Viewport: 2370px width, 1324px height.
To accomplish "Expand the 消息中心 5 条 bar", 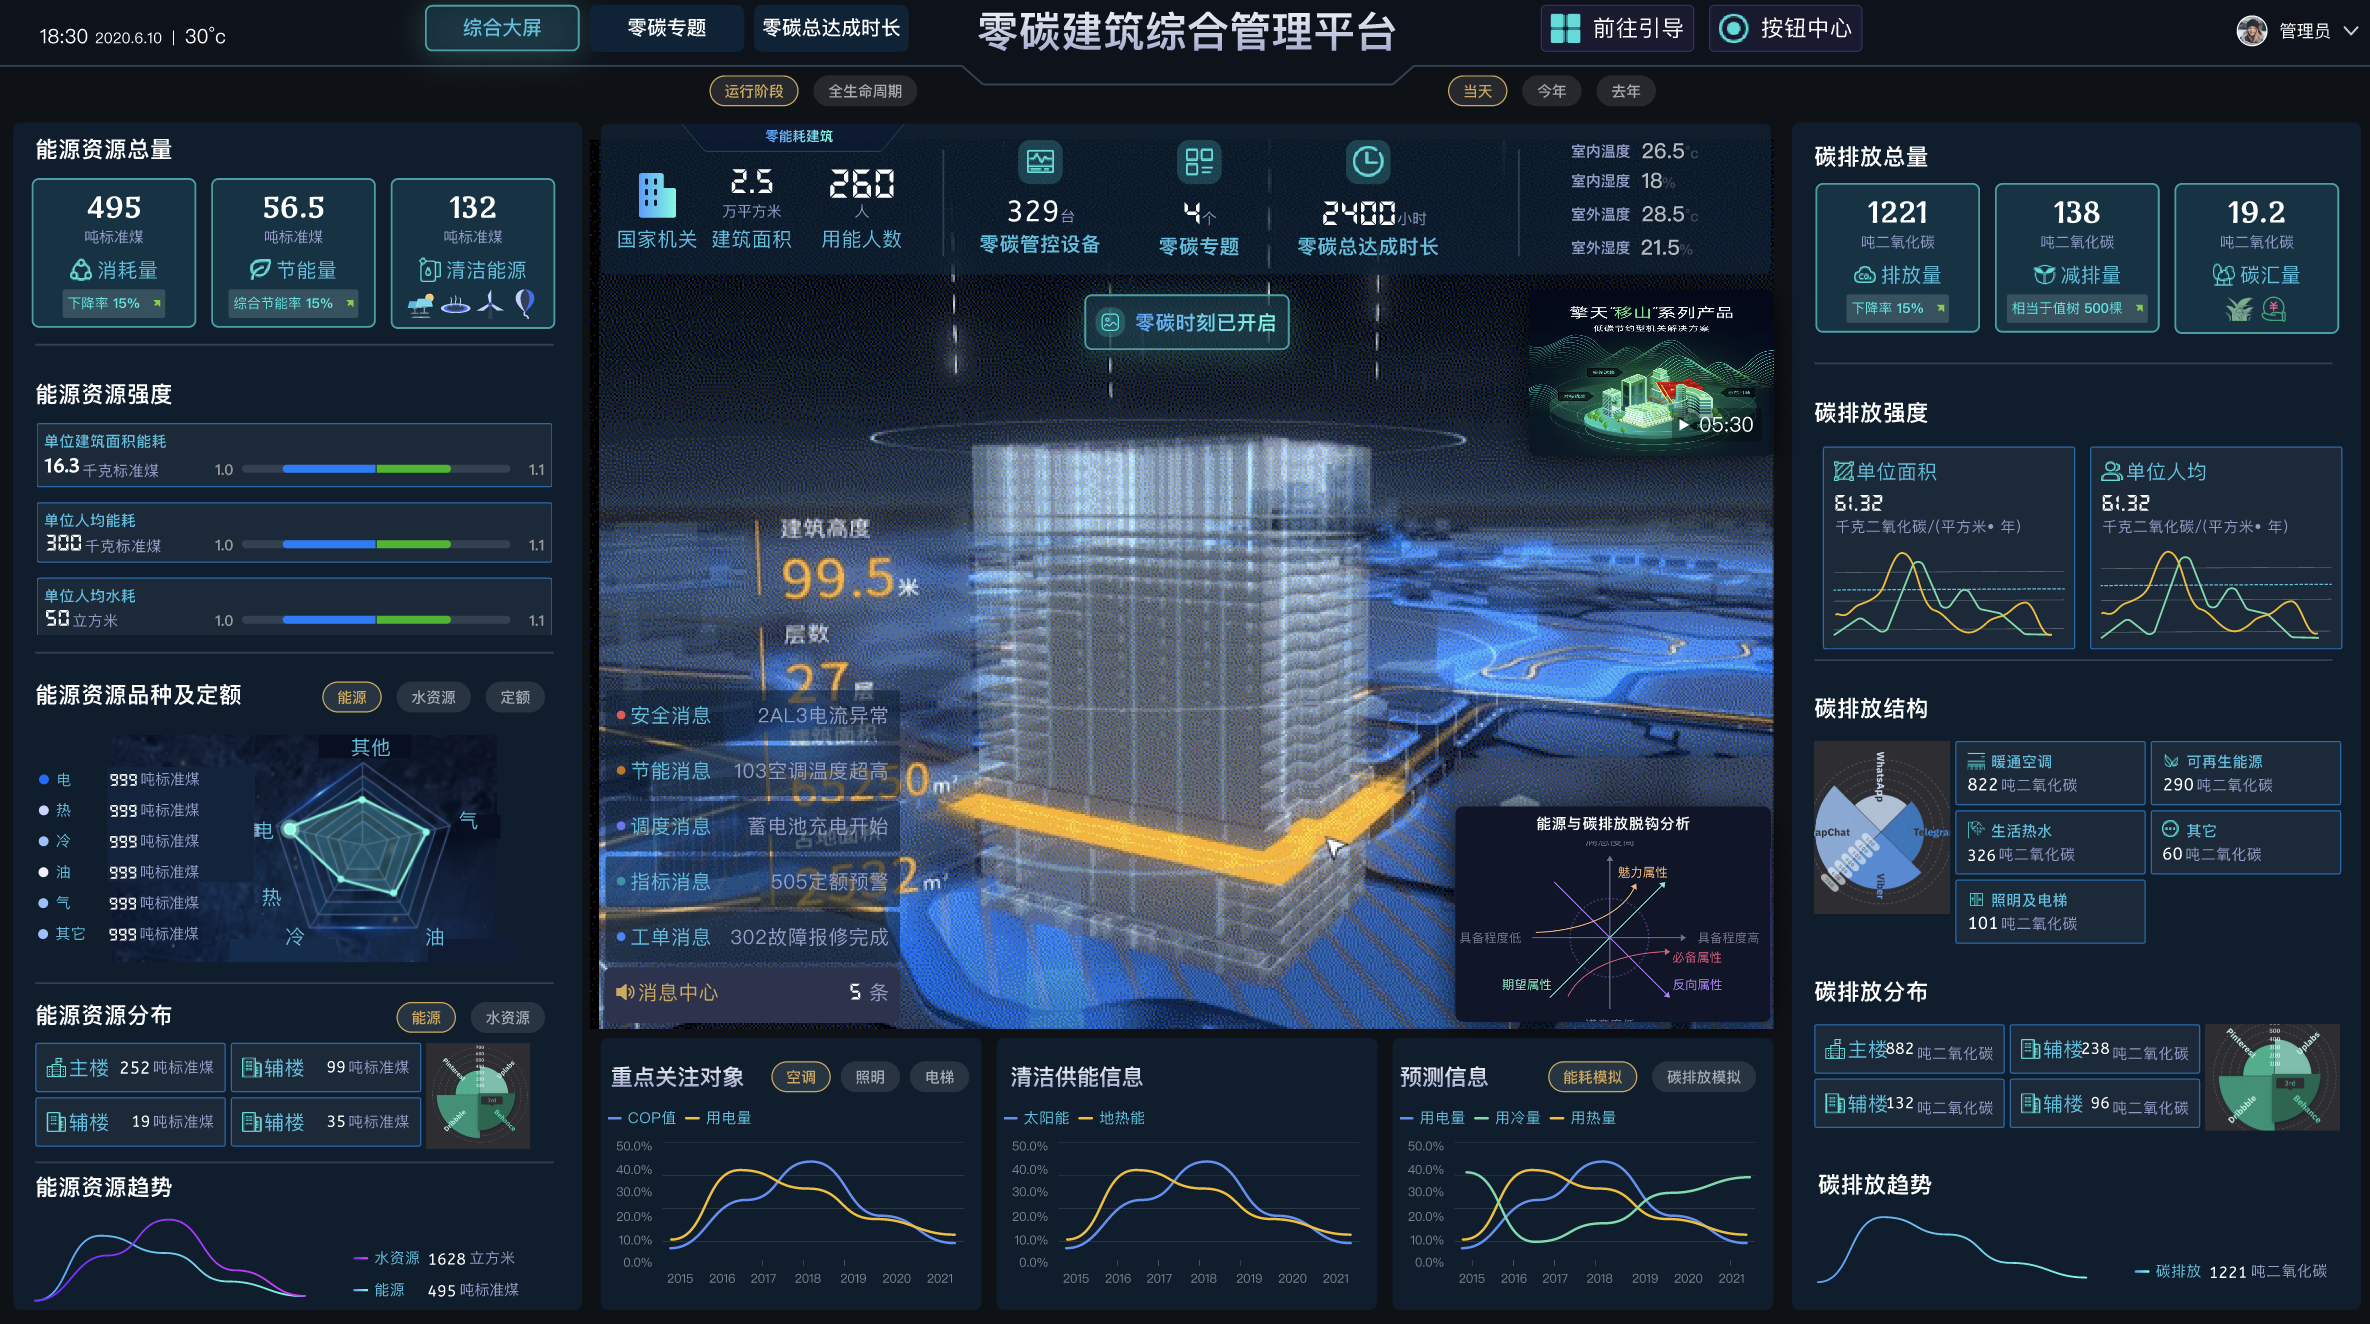I will point(750,992).
